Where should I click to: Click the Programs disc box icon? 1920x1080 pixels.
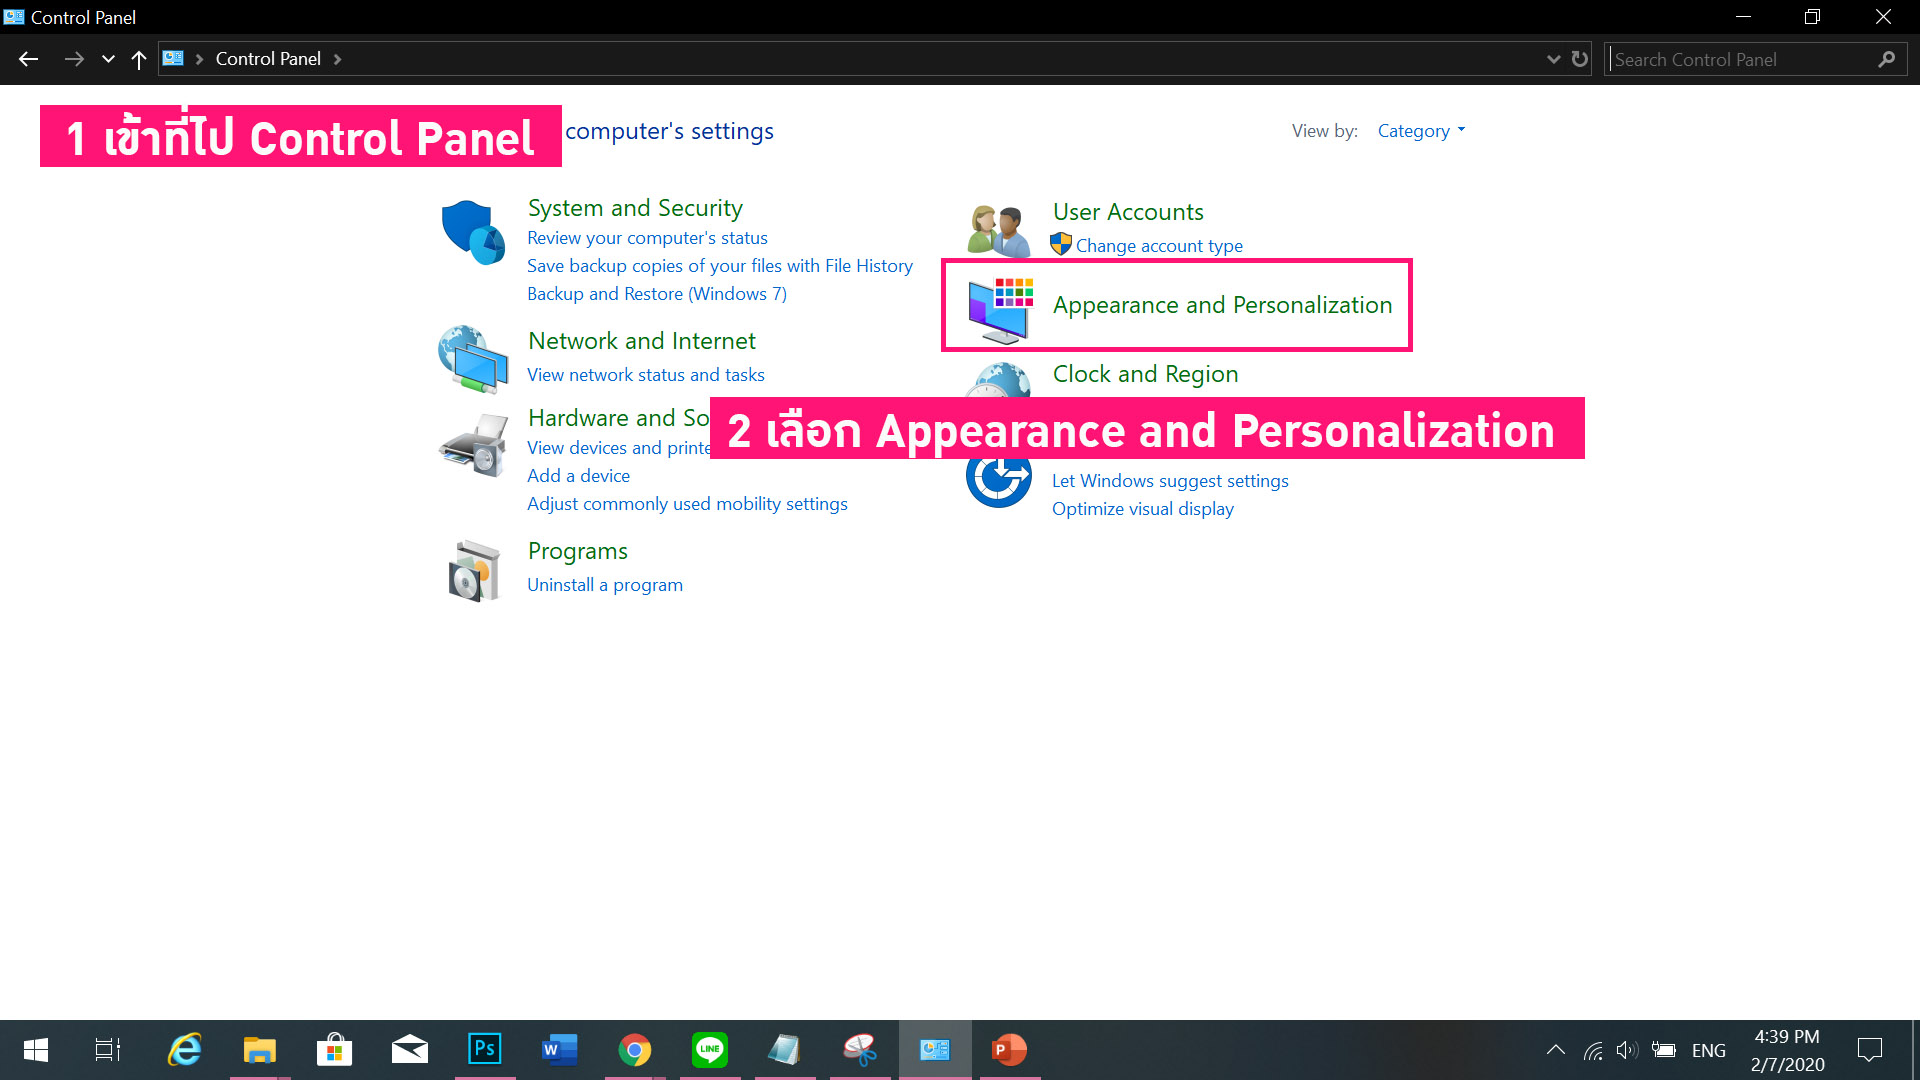473,571
